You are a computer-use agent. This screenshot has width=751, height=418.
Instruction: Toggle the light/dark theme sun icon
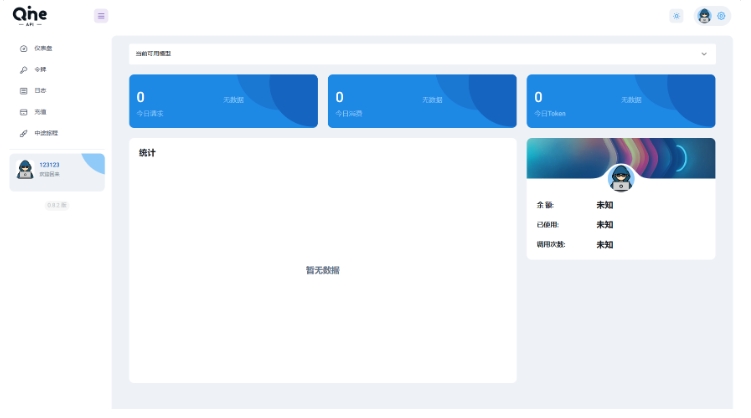[x=676, y=16]
